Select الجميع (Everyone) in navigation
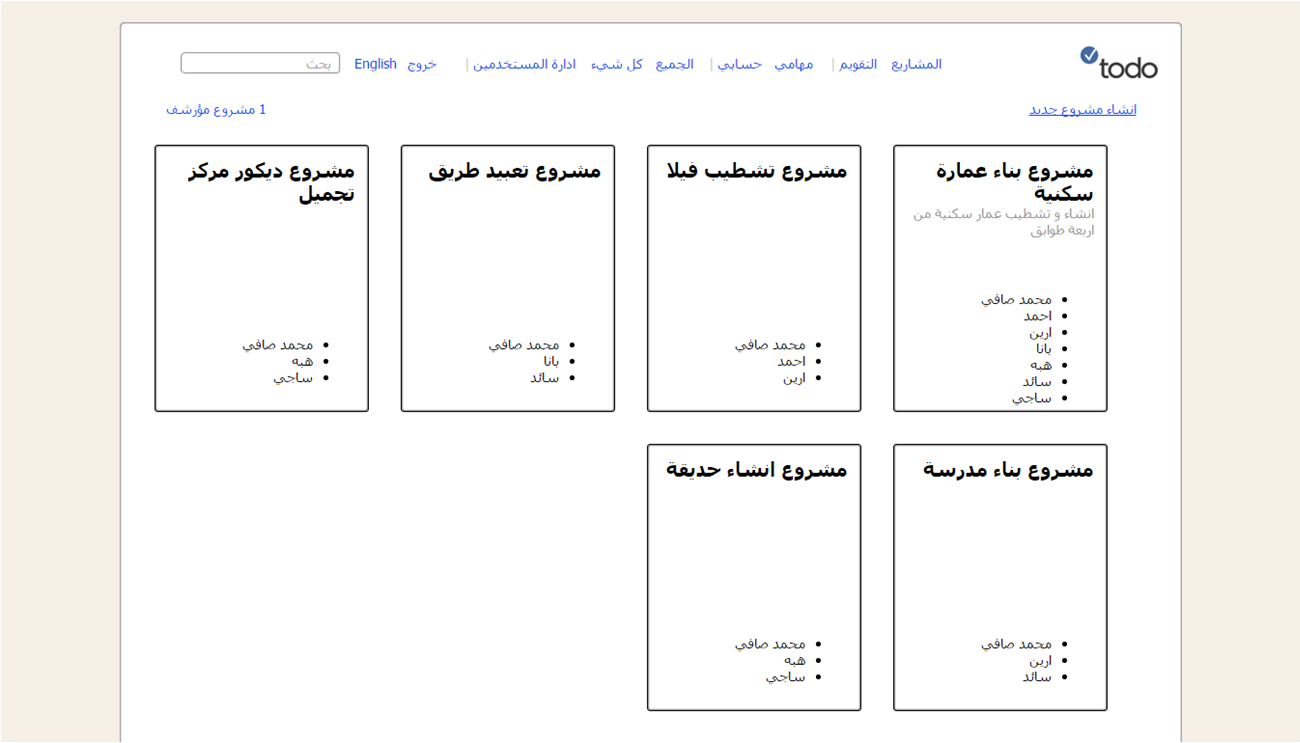 (675, 64)
